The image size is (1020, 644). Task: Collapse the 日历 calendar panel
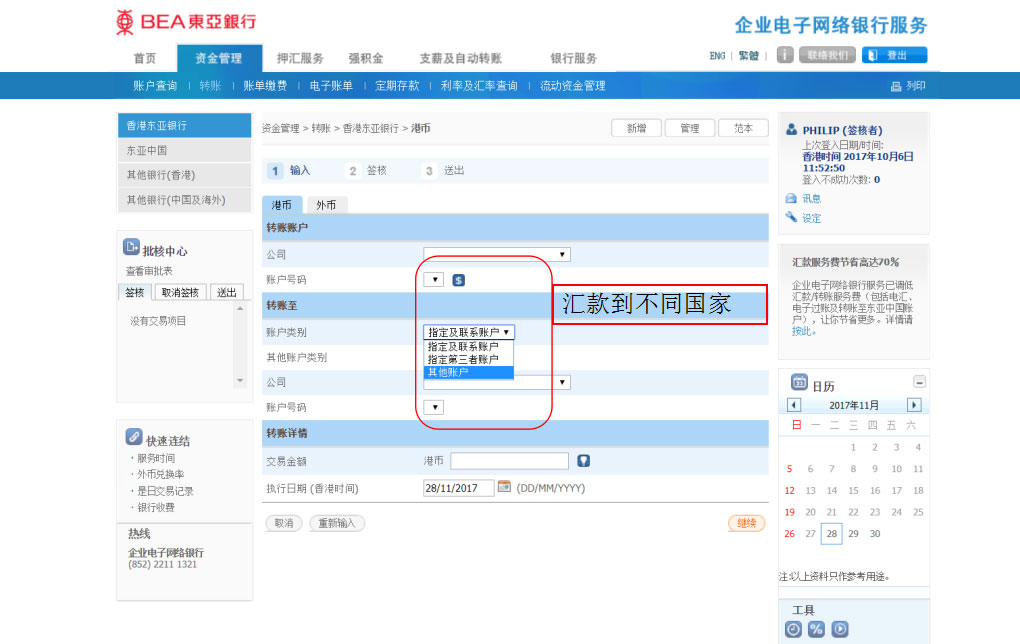click(x=919, y=382)
